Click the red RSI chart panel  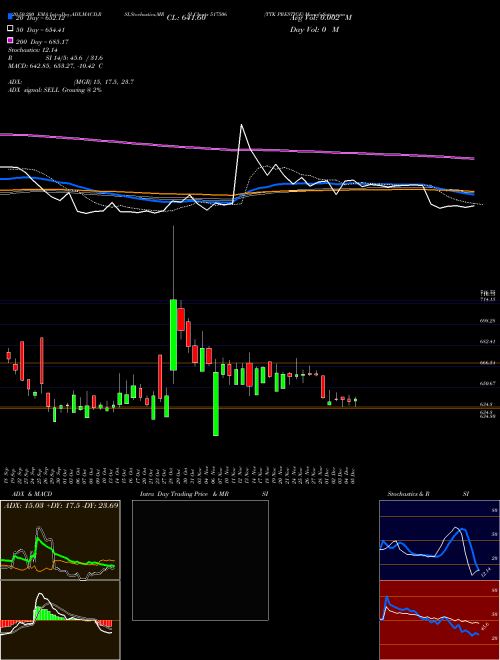tap(439, 620)
